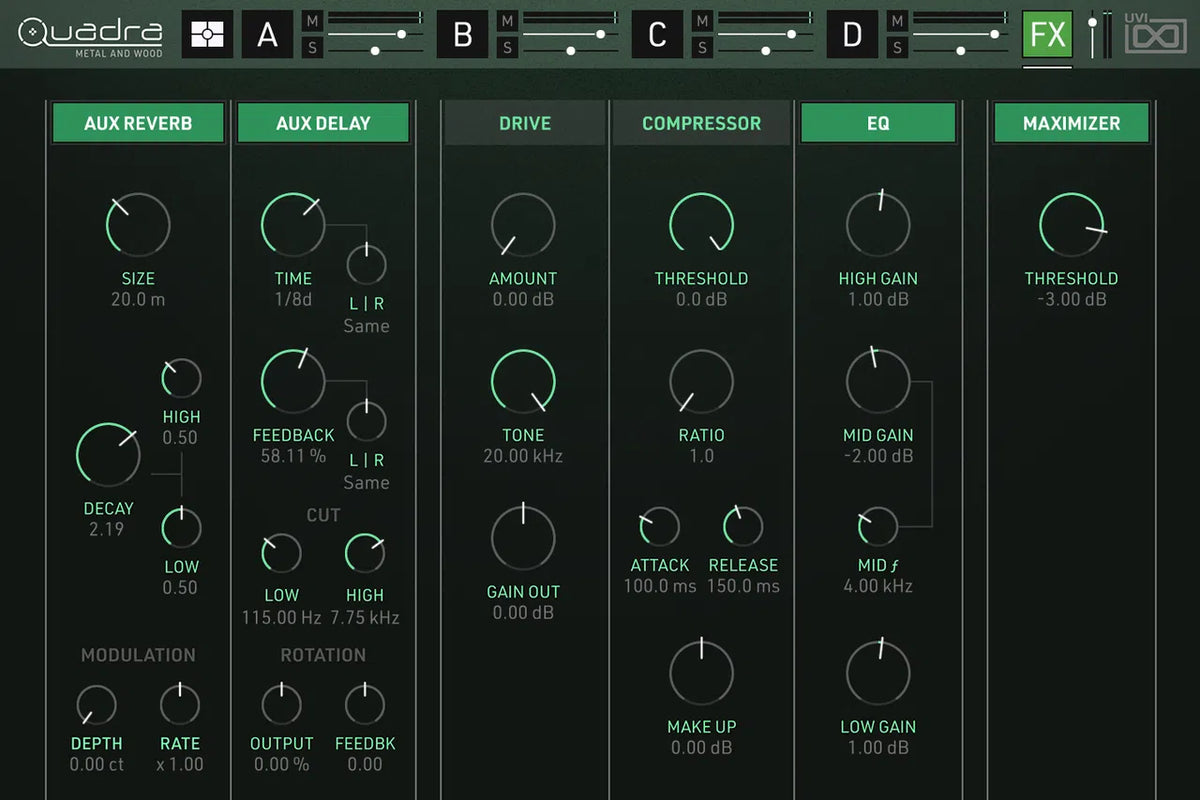
Task: Click the Aux Delay Feedback knob
Action: pos(293,382)
